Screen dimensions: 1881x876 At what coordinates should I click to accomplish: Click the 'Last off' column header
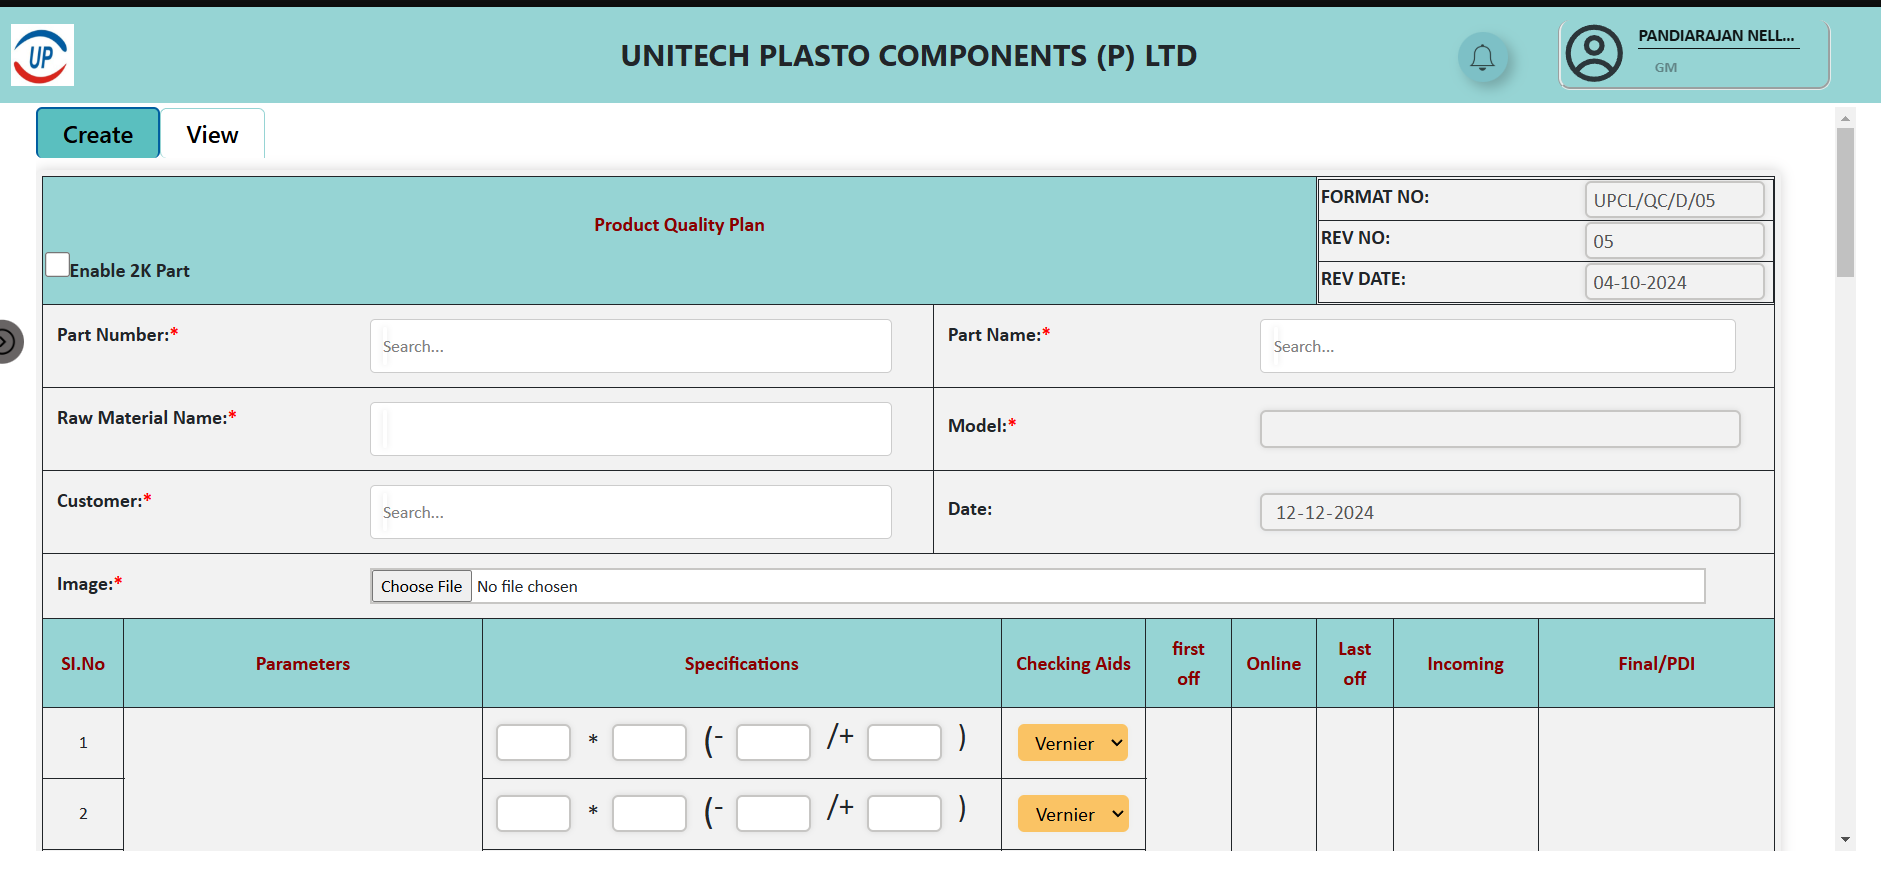pos(1354,664)
